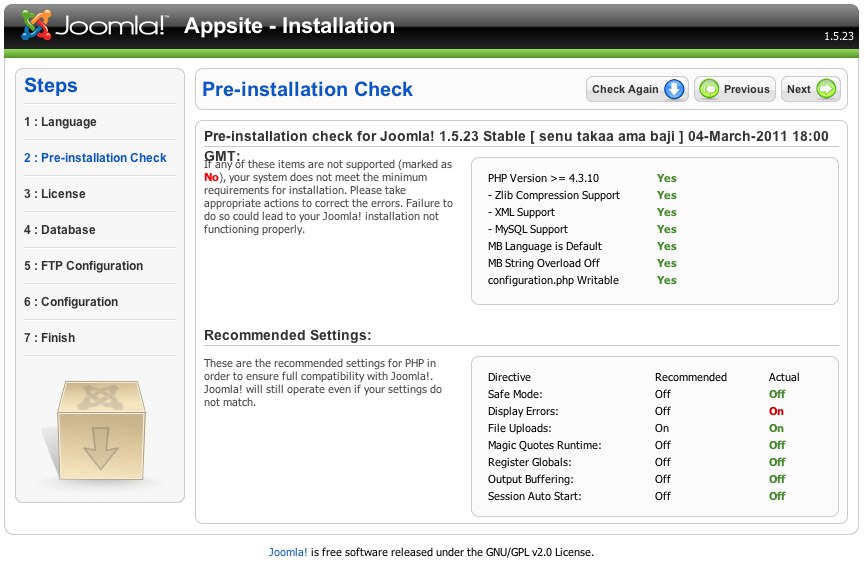Click the green On actual value for File Uploads
This screenshot has height=564, width=865.
776,428
